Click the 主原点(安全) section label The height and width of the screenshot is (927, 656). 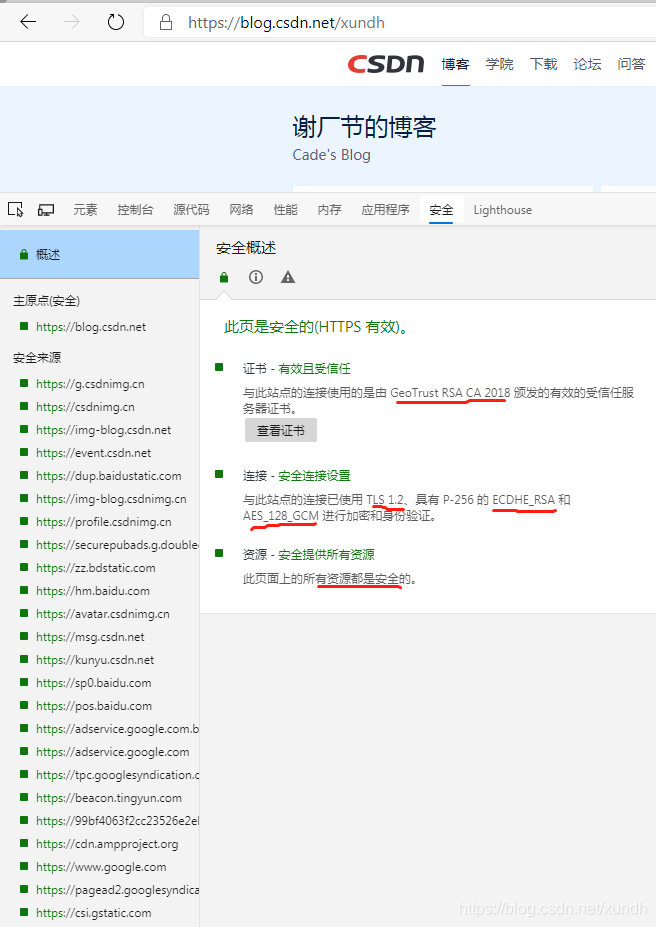pyautogui.click(x=46, y=301)
